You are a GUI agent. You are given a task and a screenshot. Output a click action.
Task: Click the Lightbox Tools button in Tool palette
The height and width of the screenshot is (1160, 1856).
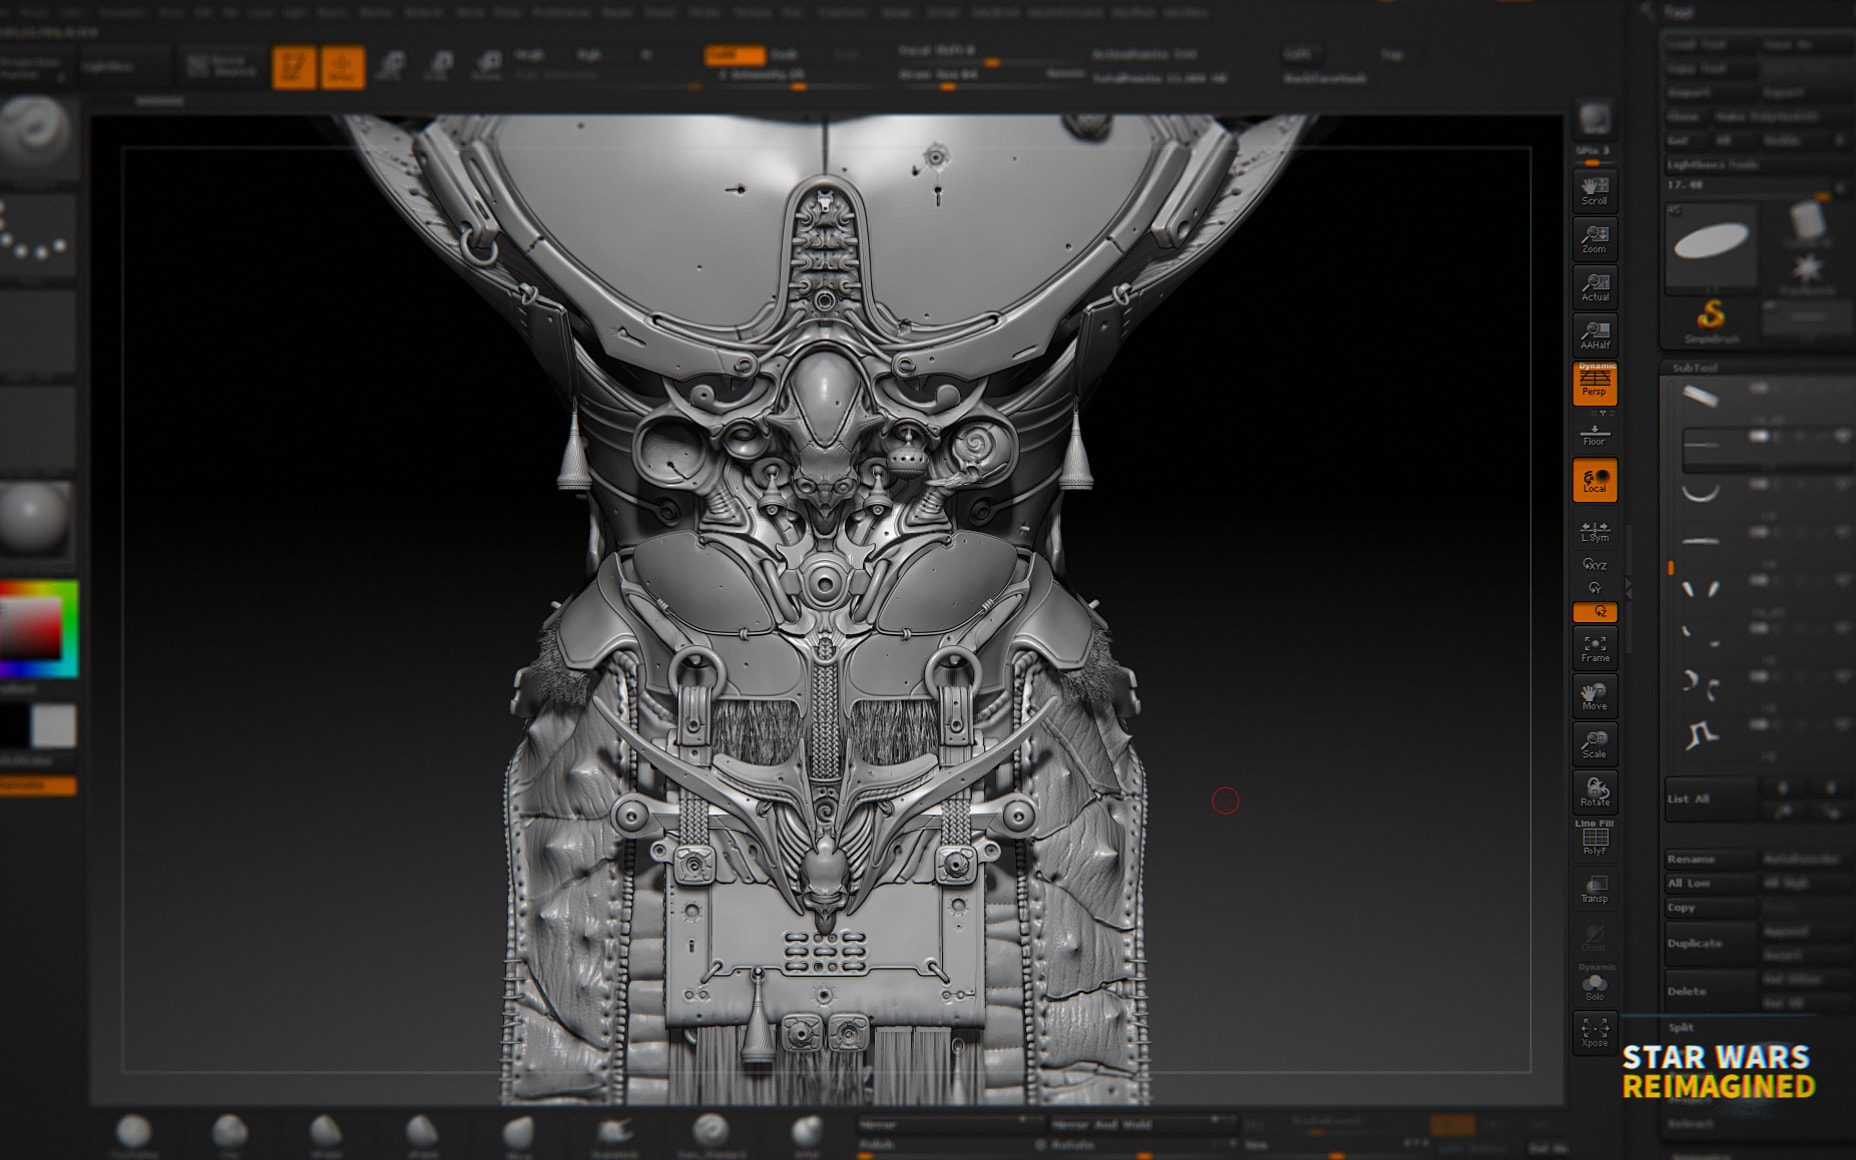click(x=1756, y=164)
